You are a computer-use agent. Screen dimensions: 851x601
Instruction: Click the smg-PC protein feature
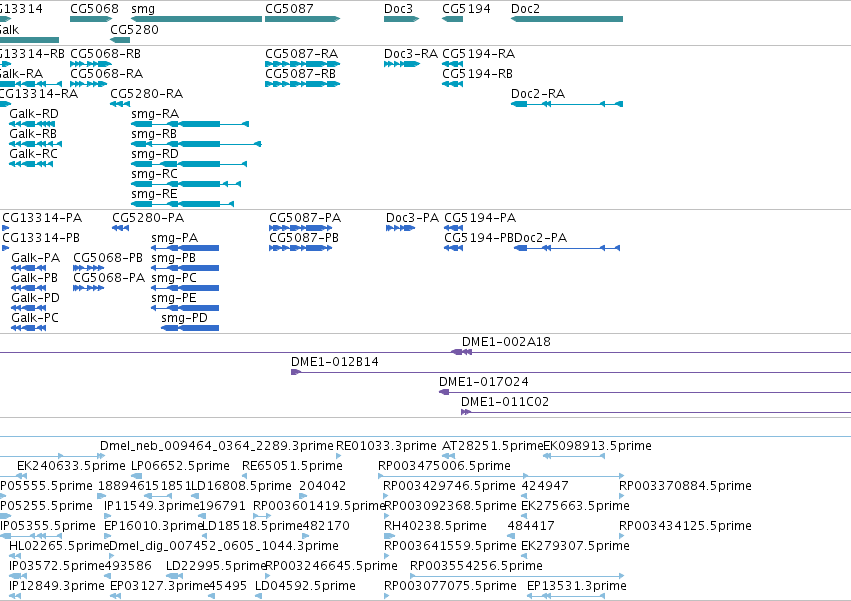click(185, 288)
